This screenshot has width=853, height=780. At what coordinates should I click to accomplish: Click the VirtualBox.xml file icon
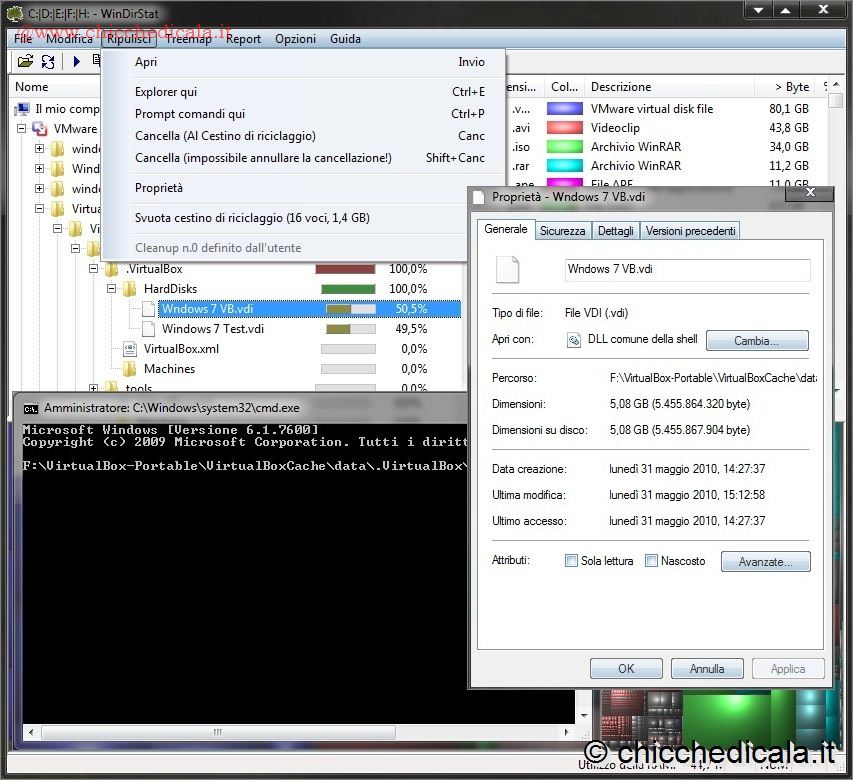[130, 349]
